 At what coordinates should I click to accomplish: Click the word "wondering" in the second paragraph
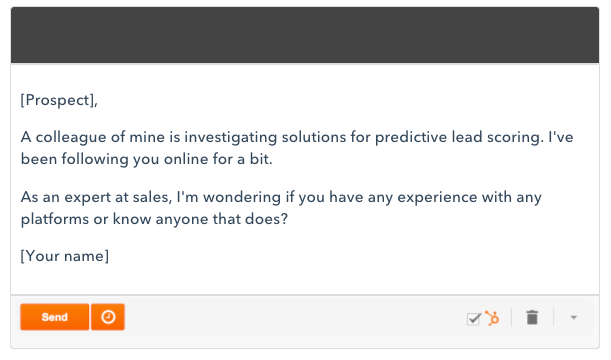coord(242,197)
